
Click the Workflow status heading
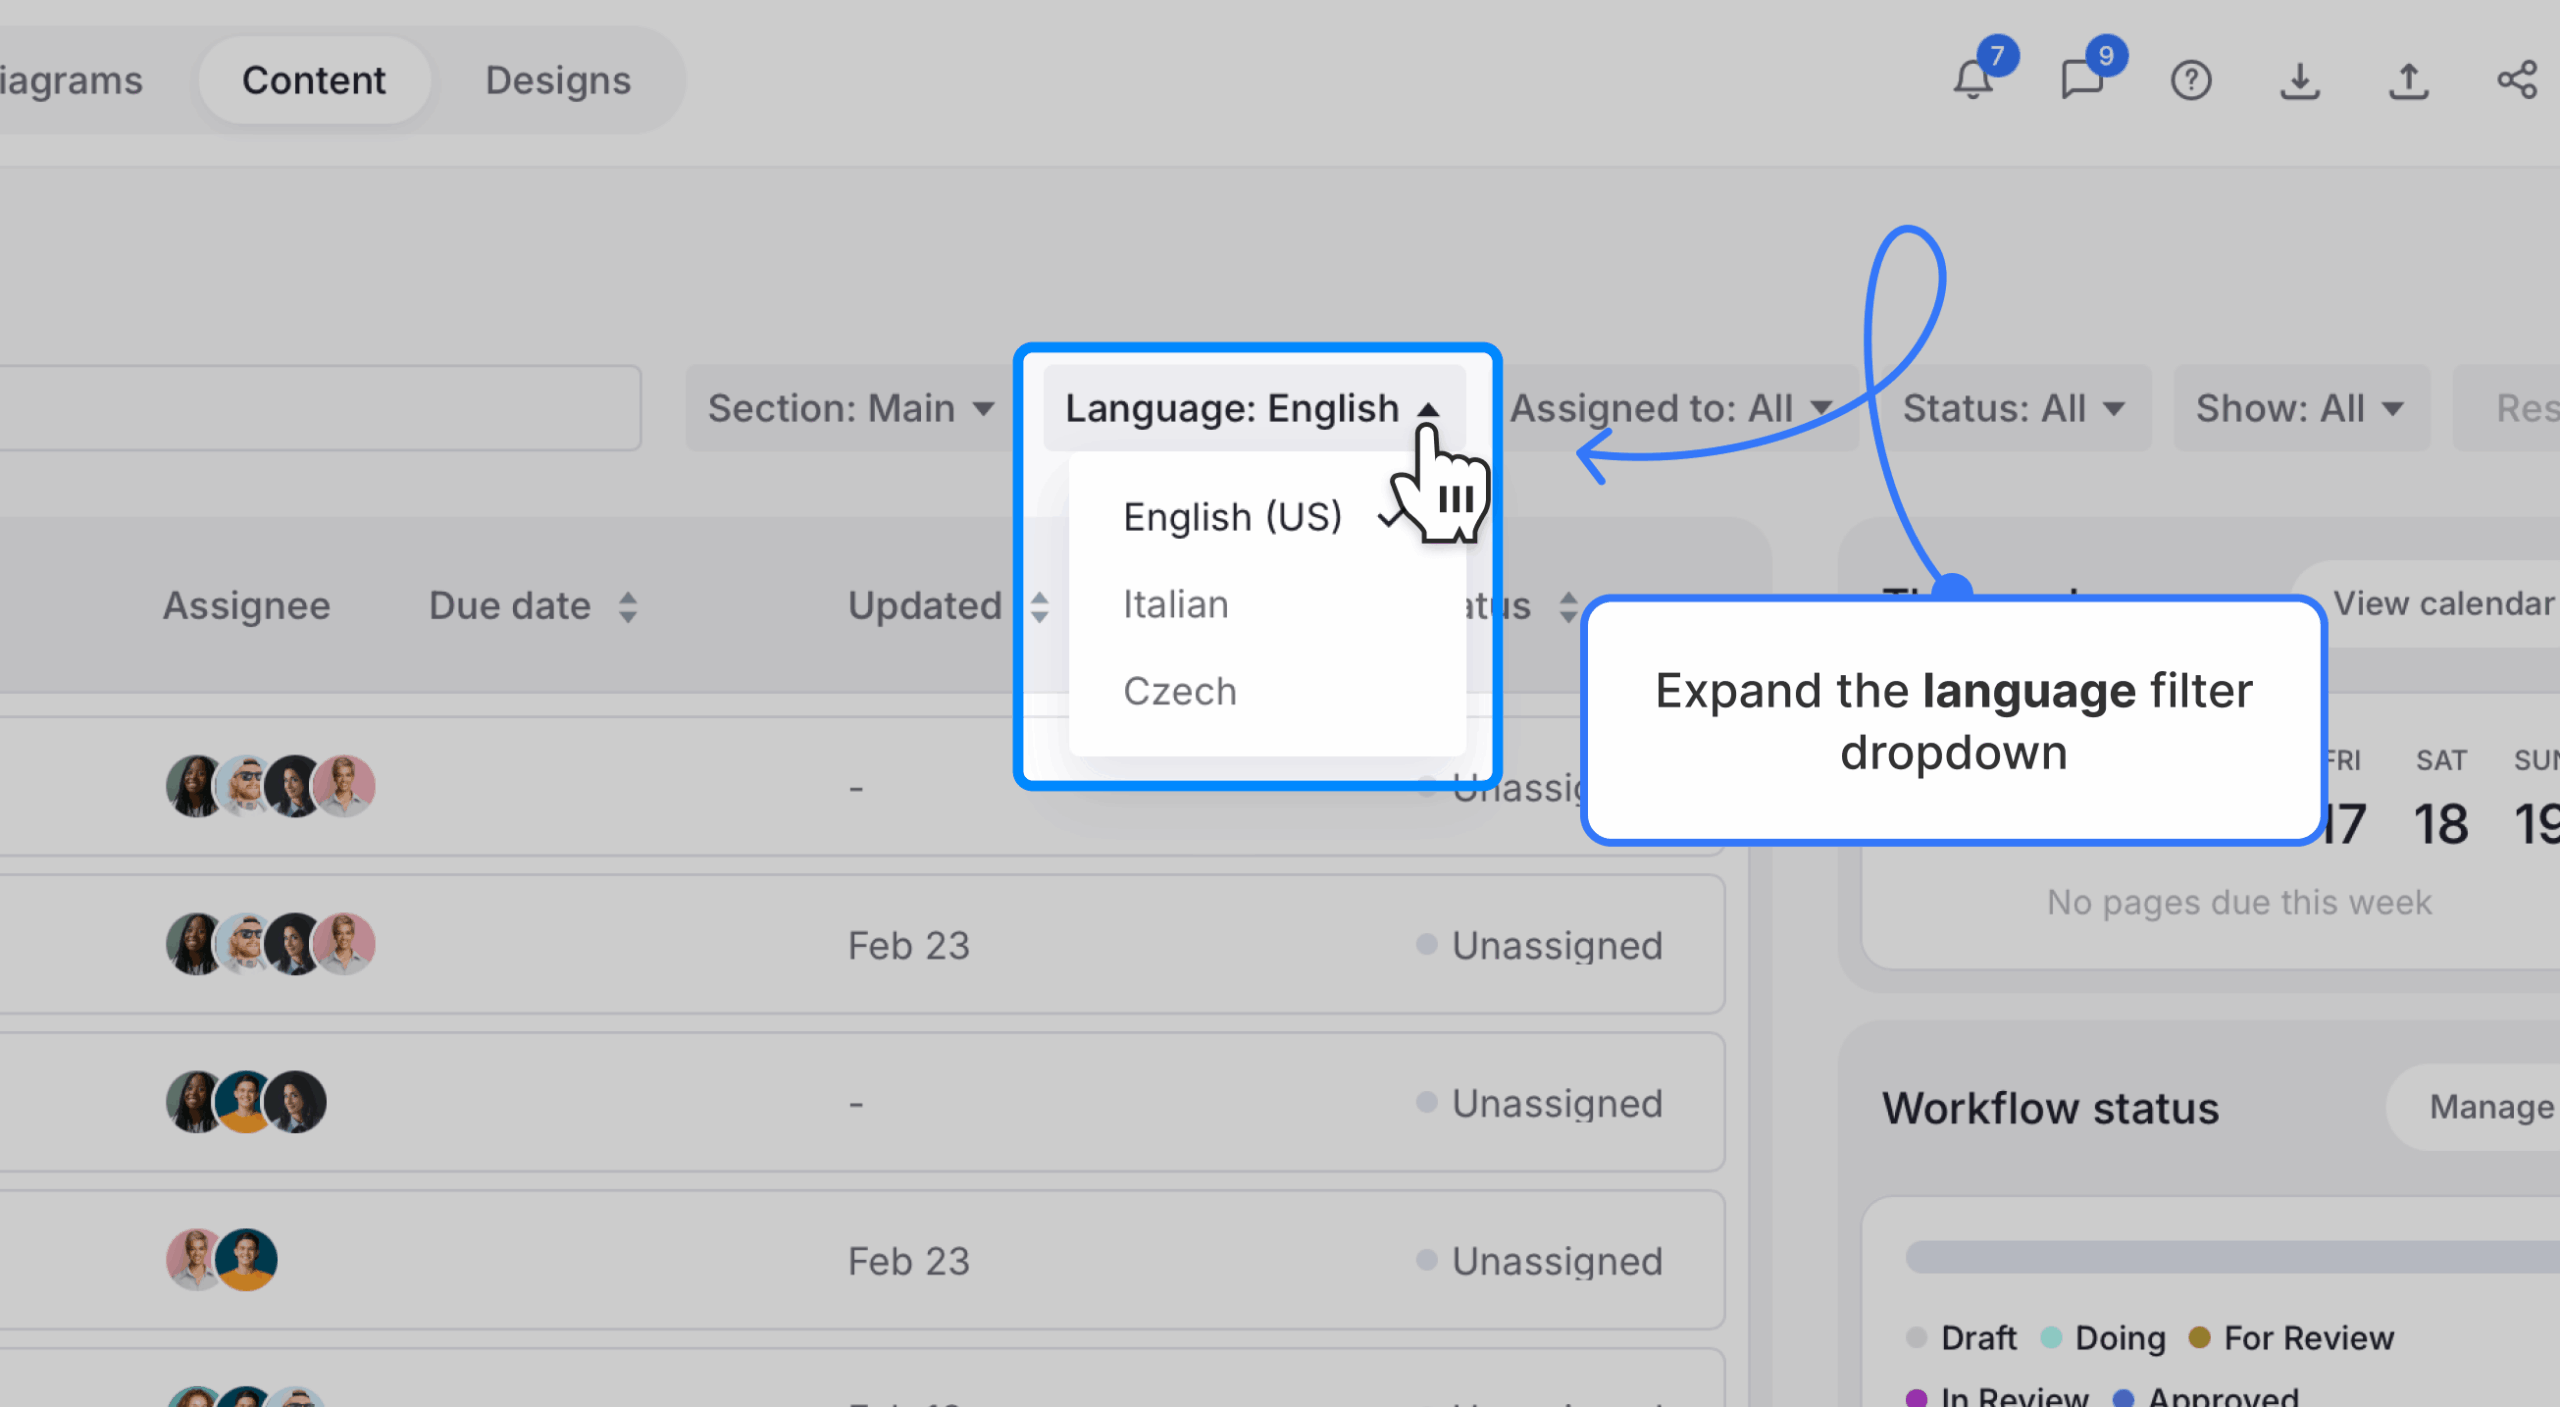pyautogui.click(x=2050, y=1108)
